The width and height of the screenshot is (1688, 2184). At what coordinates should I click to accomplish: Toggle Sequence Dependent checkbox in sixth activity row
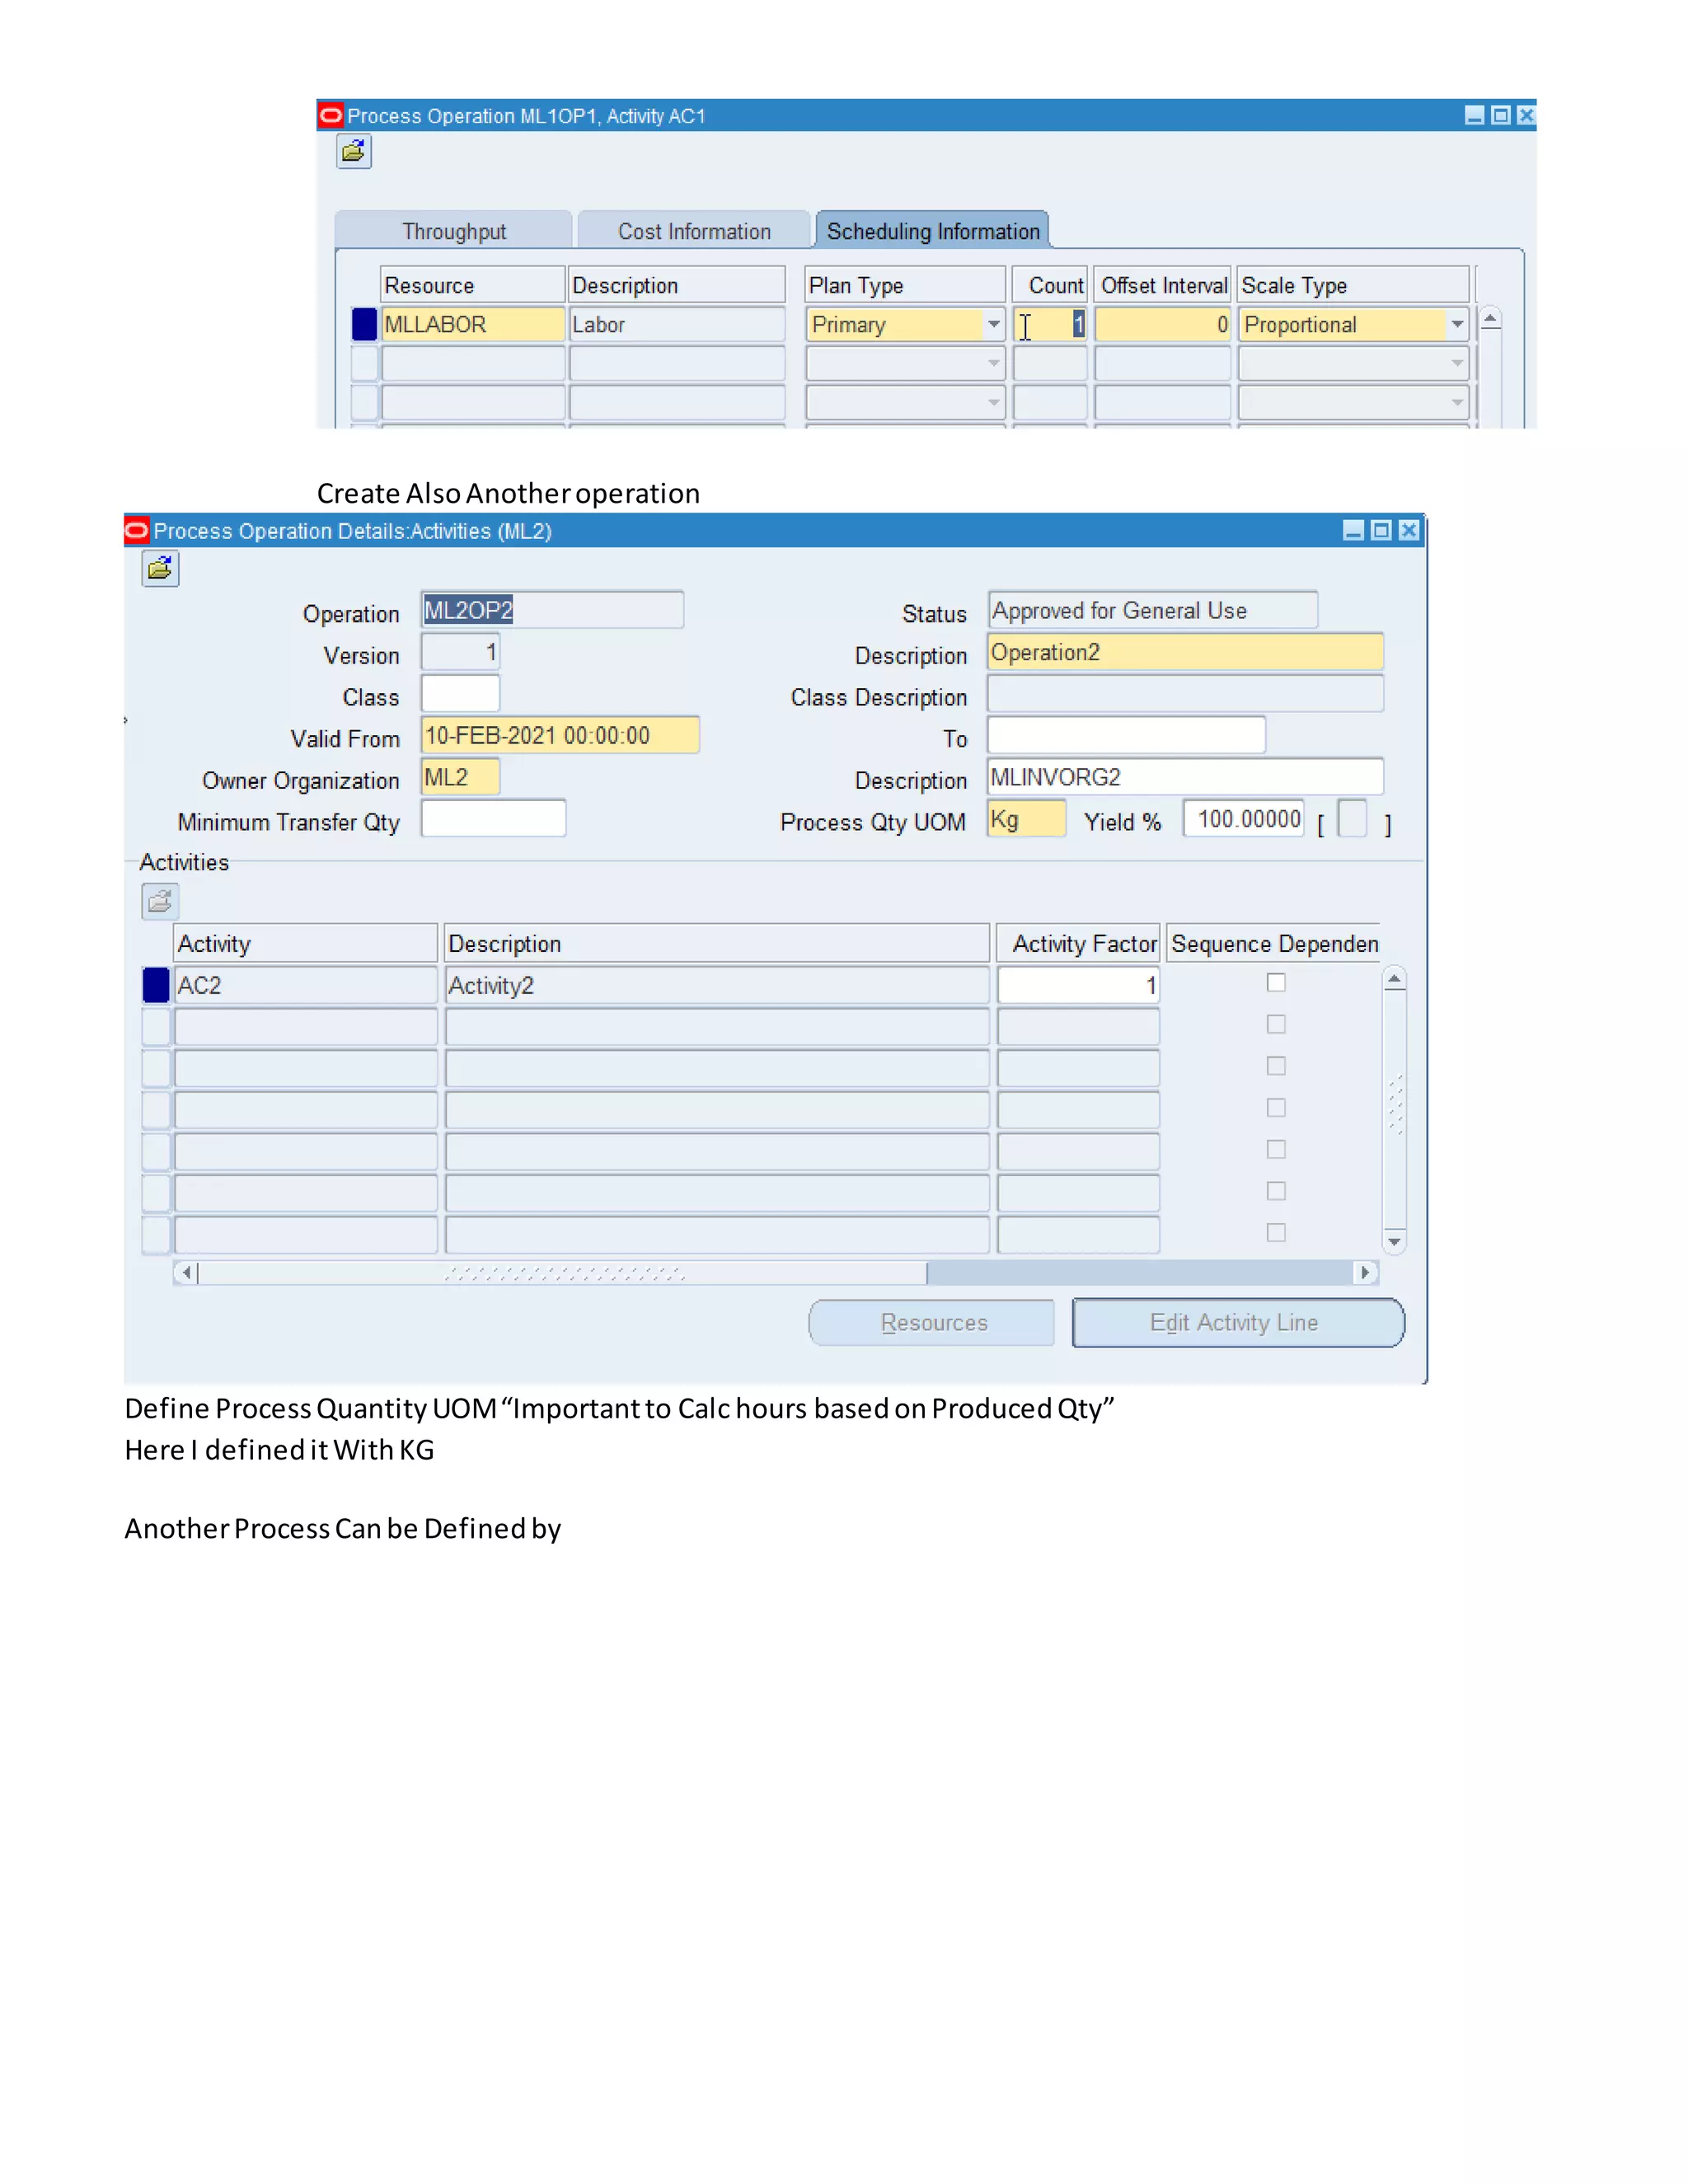point(1276,1191)
